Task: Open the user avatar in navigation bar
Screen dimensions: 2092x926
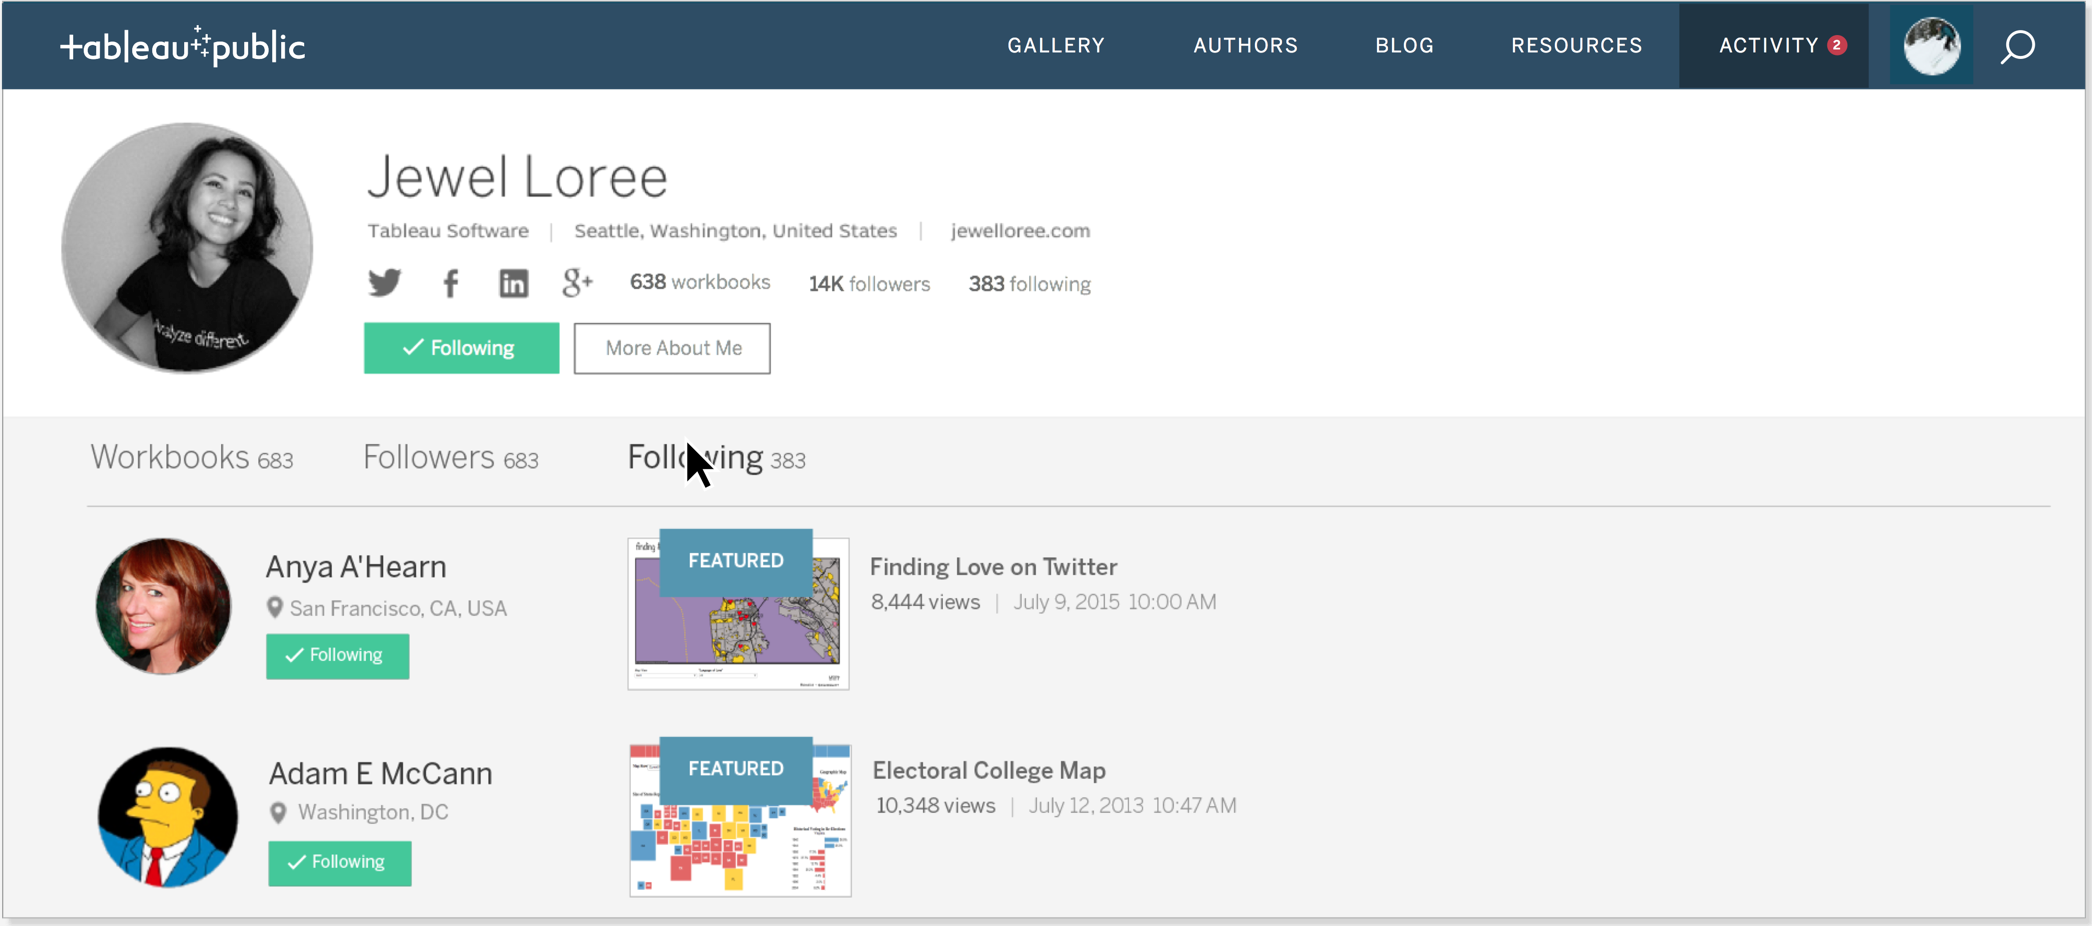Action: (1931, 46)
